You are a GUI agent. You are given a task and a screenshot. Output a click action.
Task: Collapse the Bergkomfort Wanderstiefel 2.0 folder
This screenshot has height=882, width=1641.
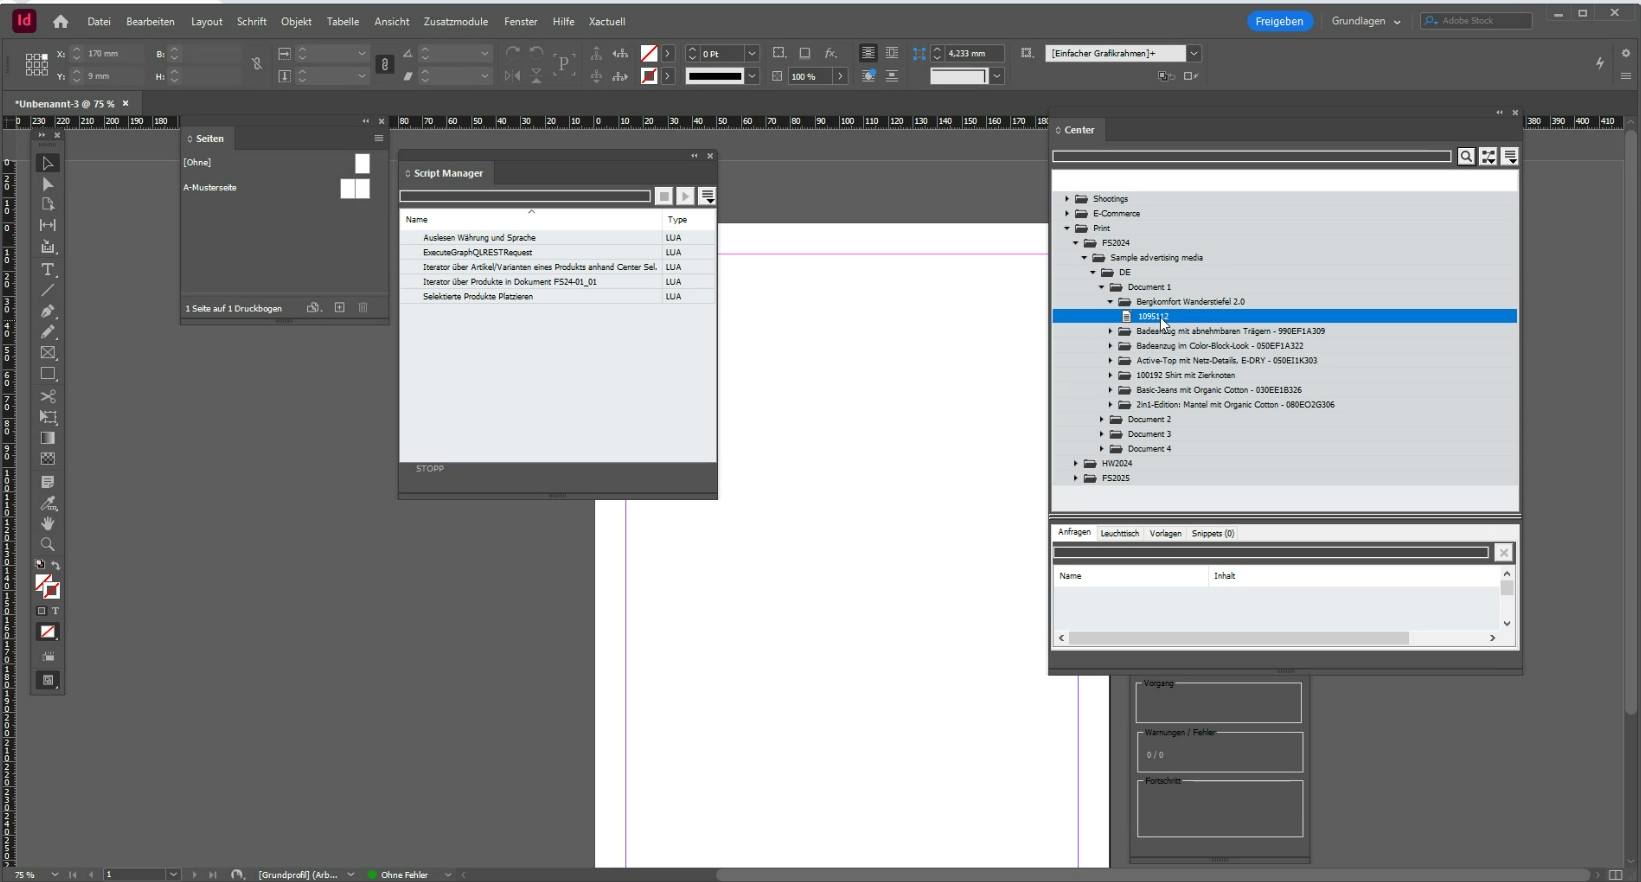coord(1110,302)
